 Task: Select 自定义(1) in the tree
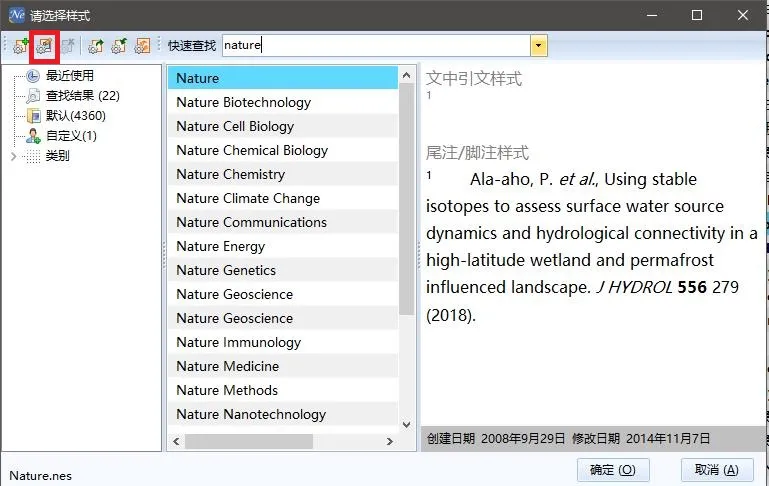pyautogui.click(x=71, y=136)
